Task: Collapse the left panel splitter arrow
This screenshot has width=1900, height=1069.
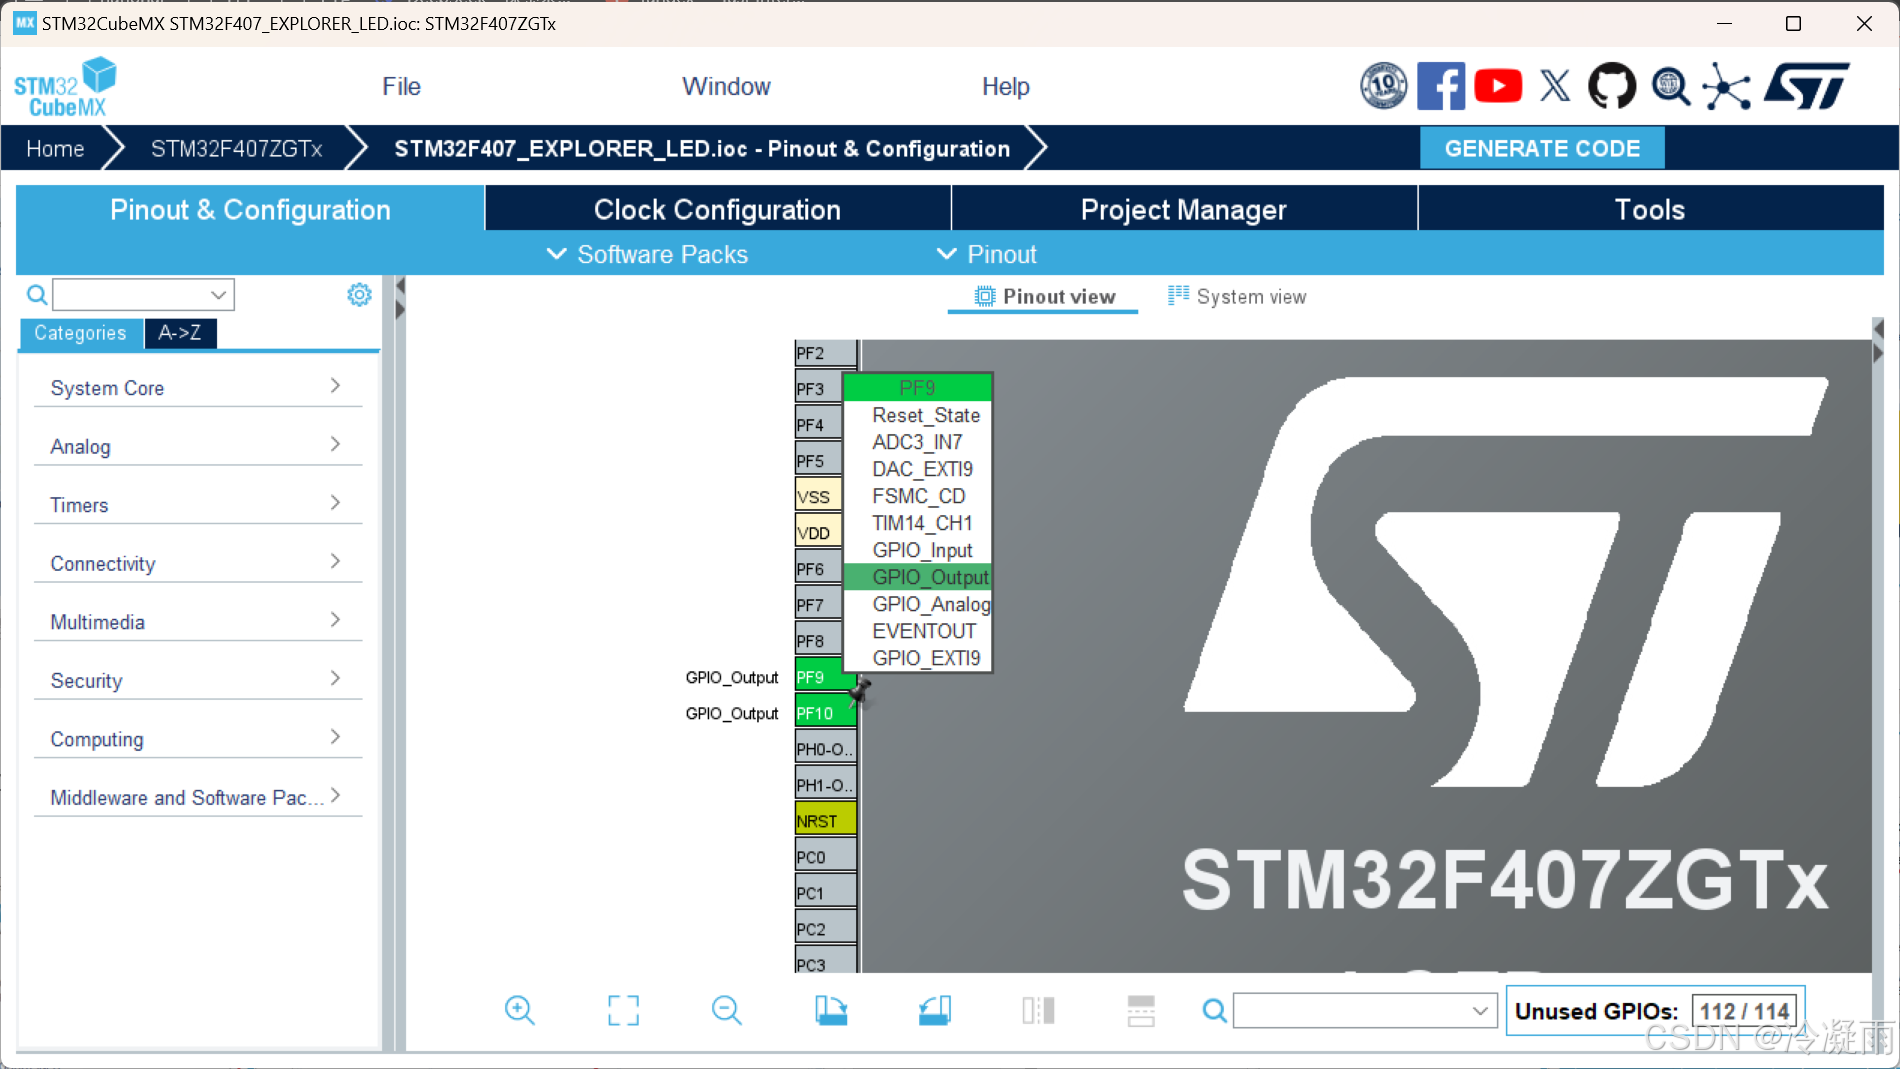Action: [x=400, y=286]
